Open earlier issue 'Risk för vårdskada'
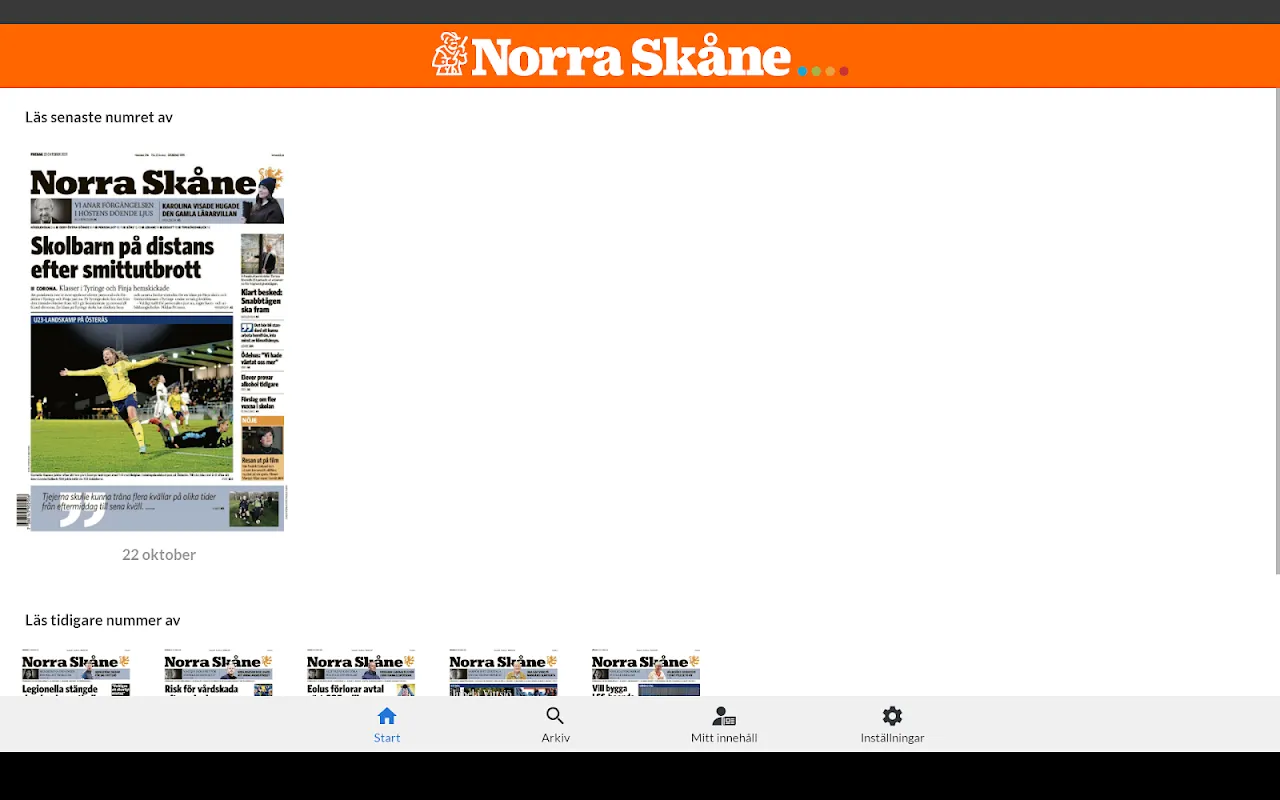This screenshot has width=1280, height=800. pos(218,672)
